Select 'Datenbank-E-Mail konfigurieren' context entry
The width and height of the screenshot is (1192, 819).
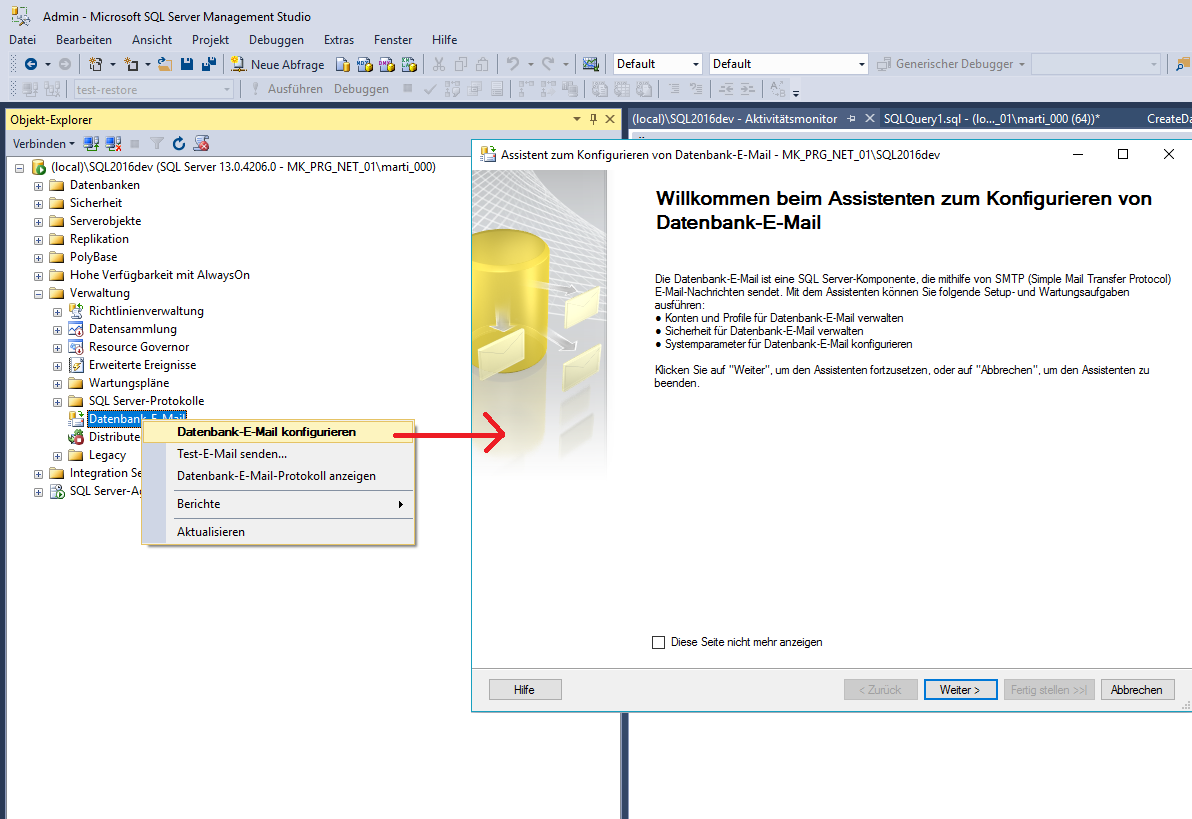coord(279,432)
